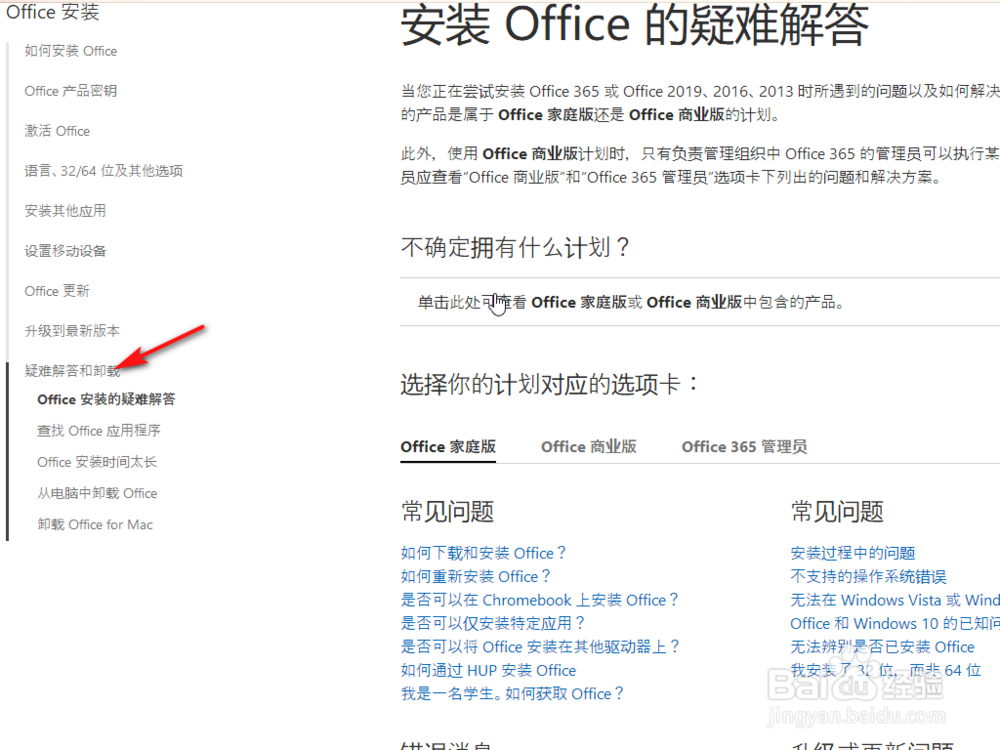
Task: Switch to 'Office 商业版' tab
Action: click(589, 447)
